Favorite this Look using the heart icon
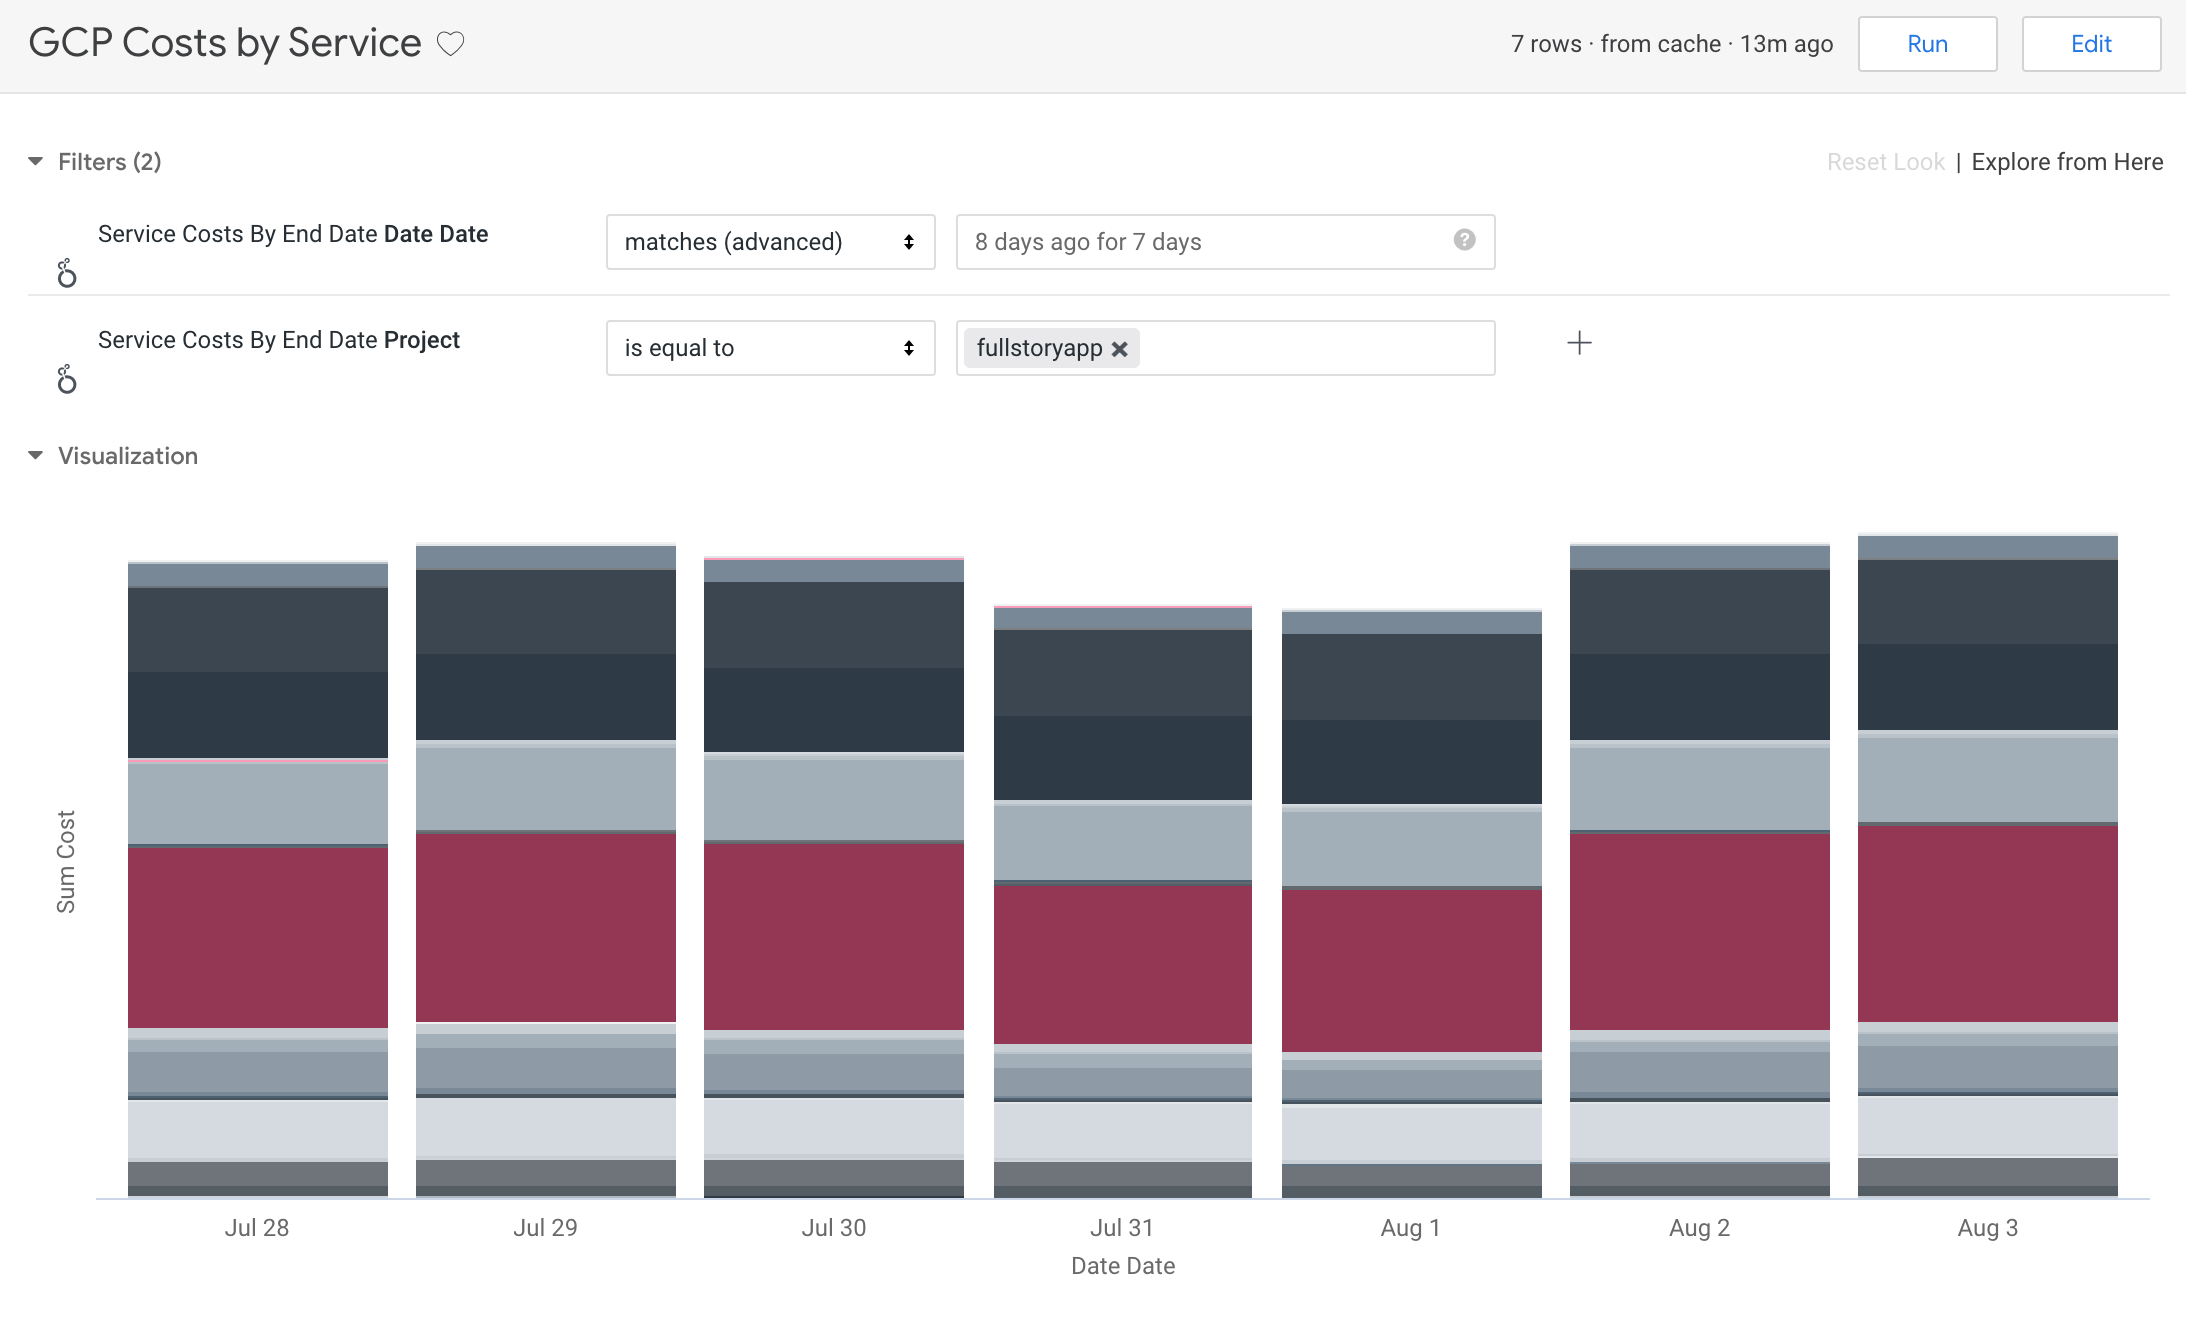This screenshot has height=1318, width=2186. pyautogui.click(x=451, y=43)
